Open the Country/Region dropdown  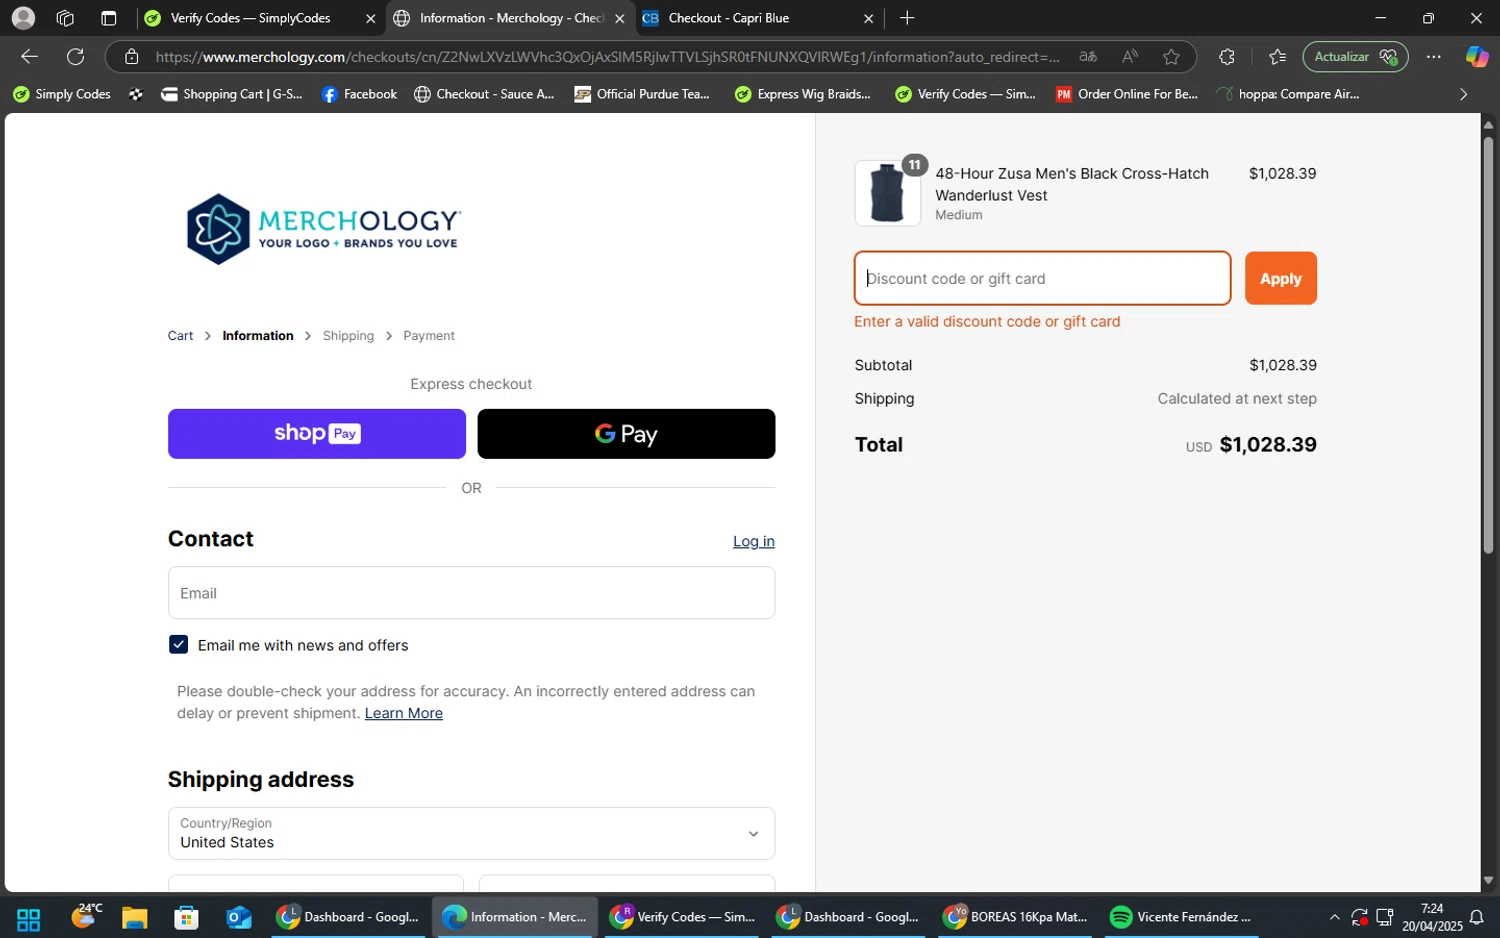point(471,833)
